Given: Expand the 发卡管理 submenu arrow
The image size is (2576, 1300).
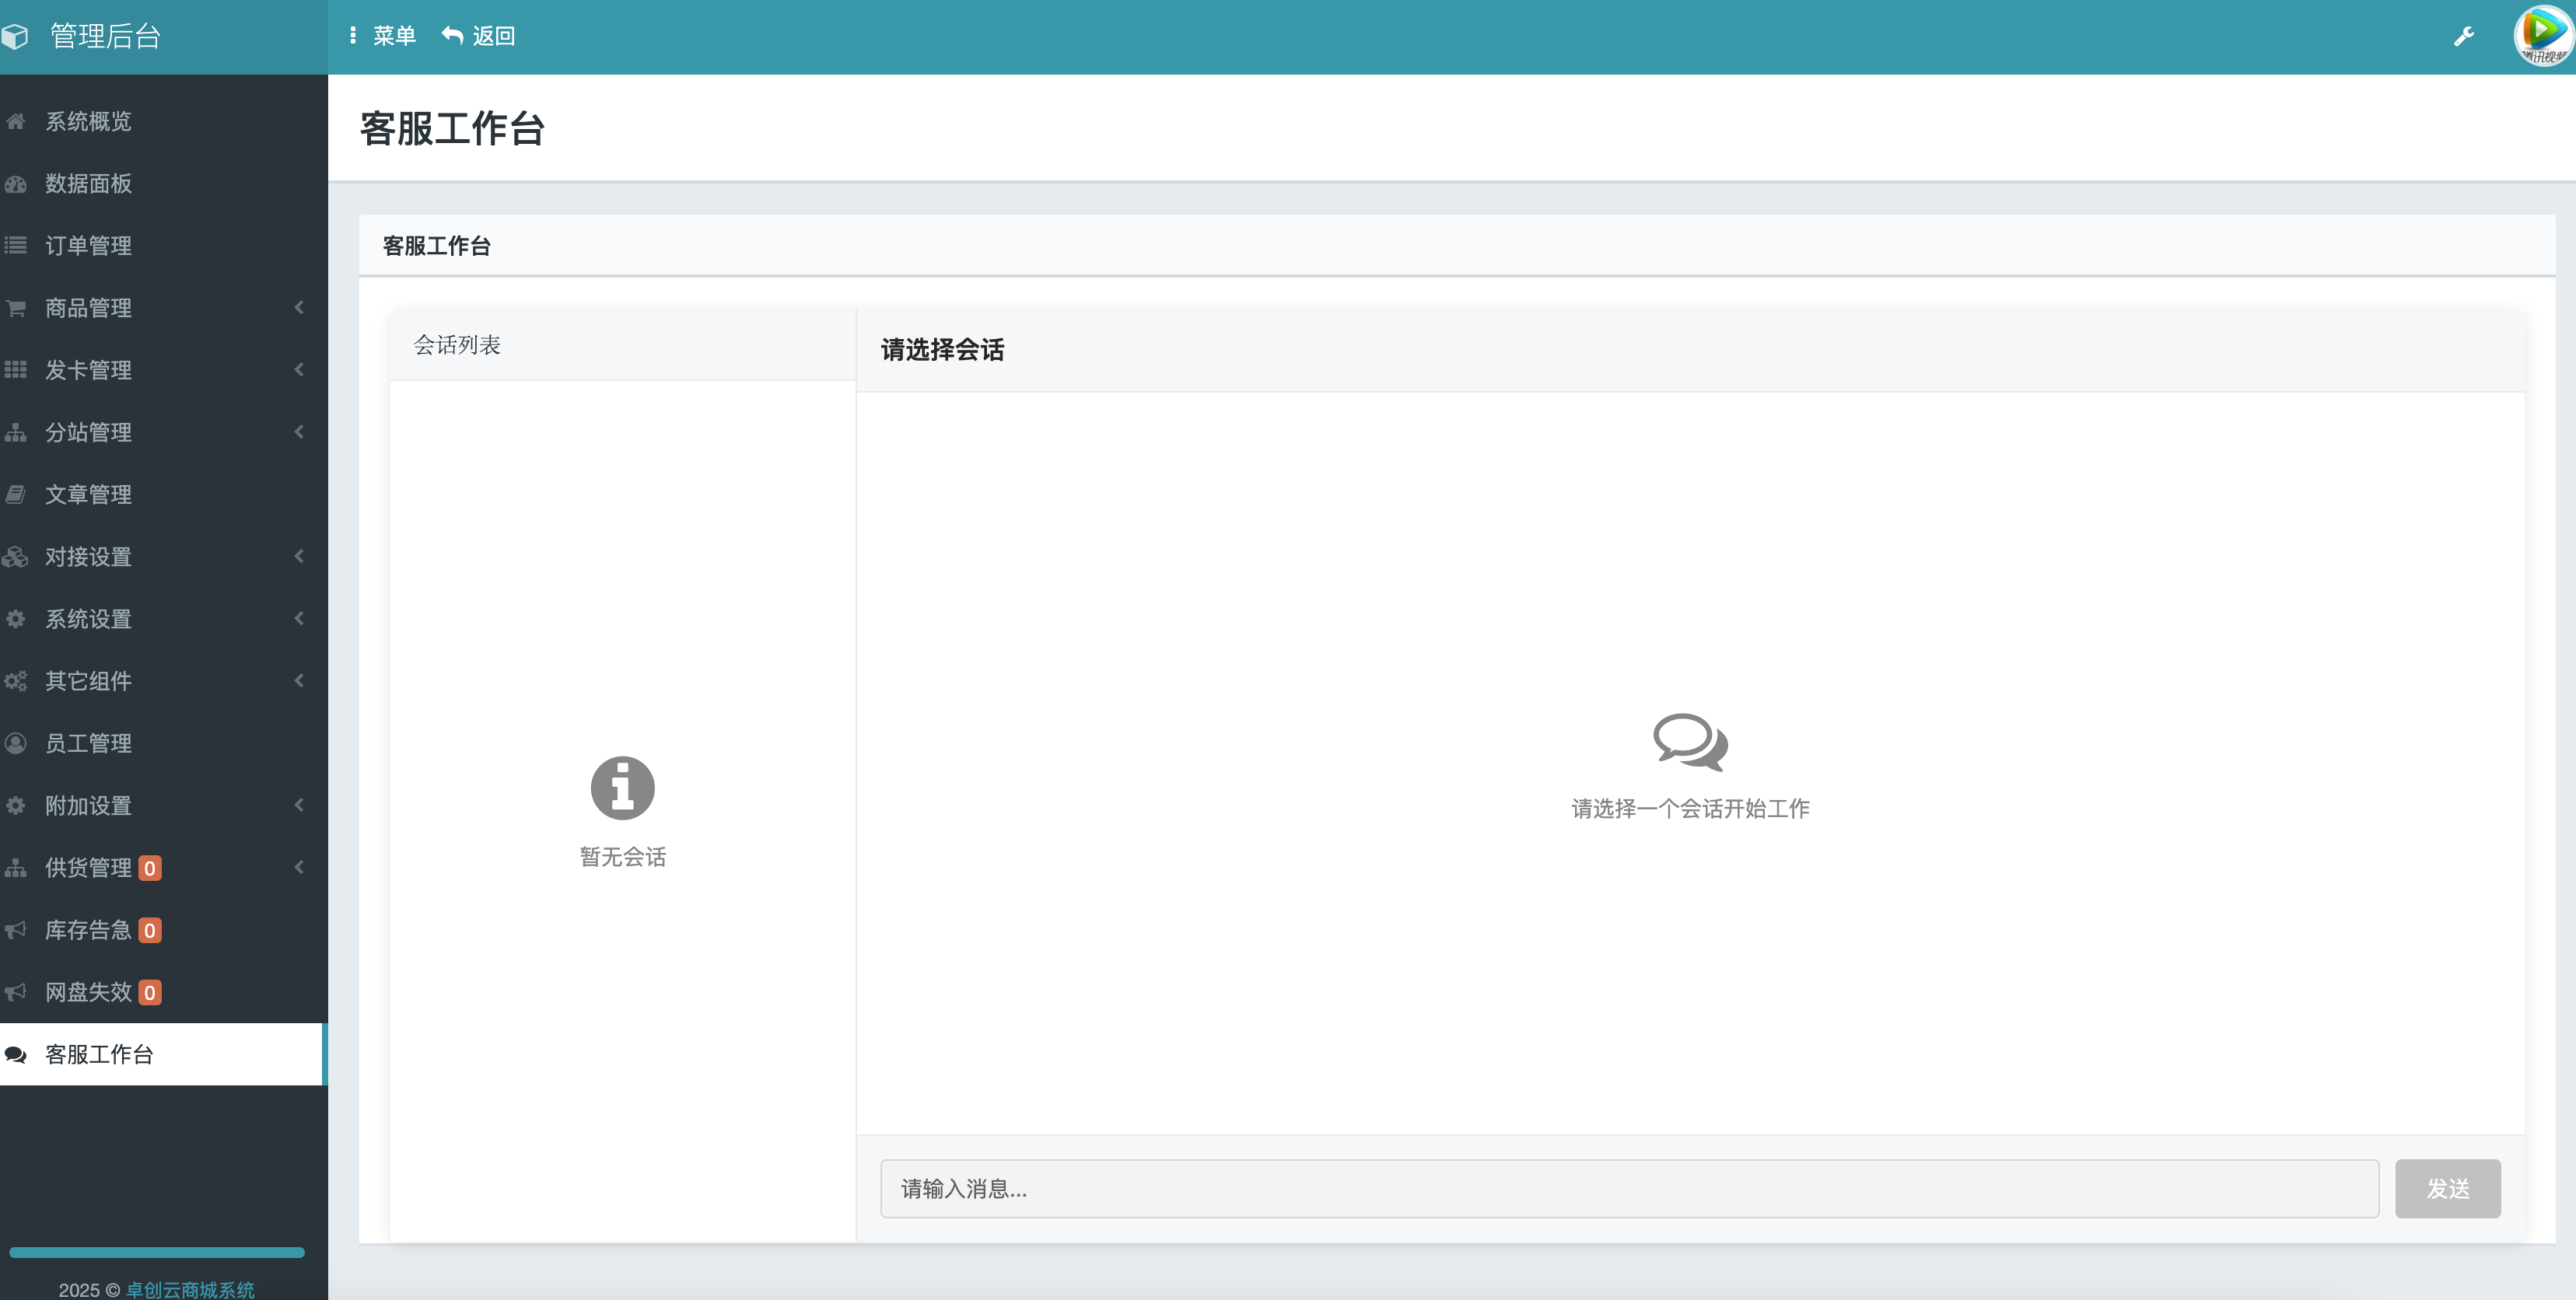Looking at the screenshot, I should [299, 370].
